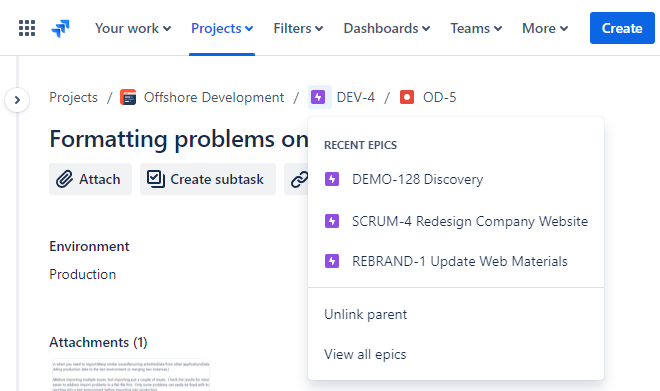Click the epic icon beside REBRAND-1
Viewport: 660px width, 391px height.
332,261
